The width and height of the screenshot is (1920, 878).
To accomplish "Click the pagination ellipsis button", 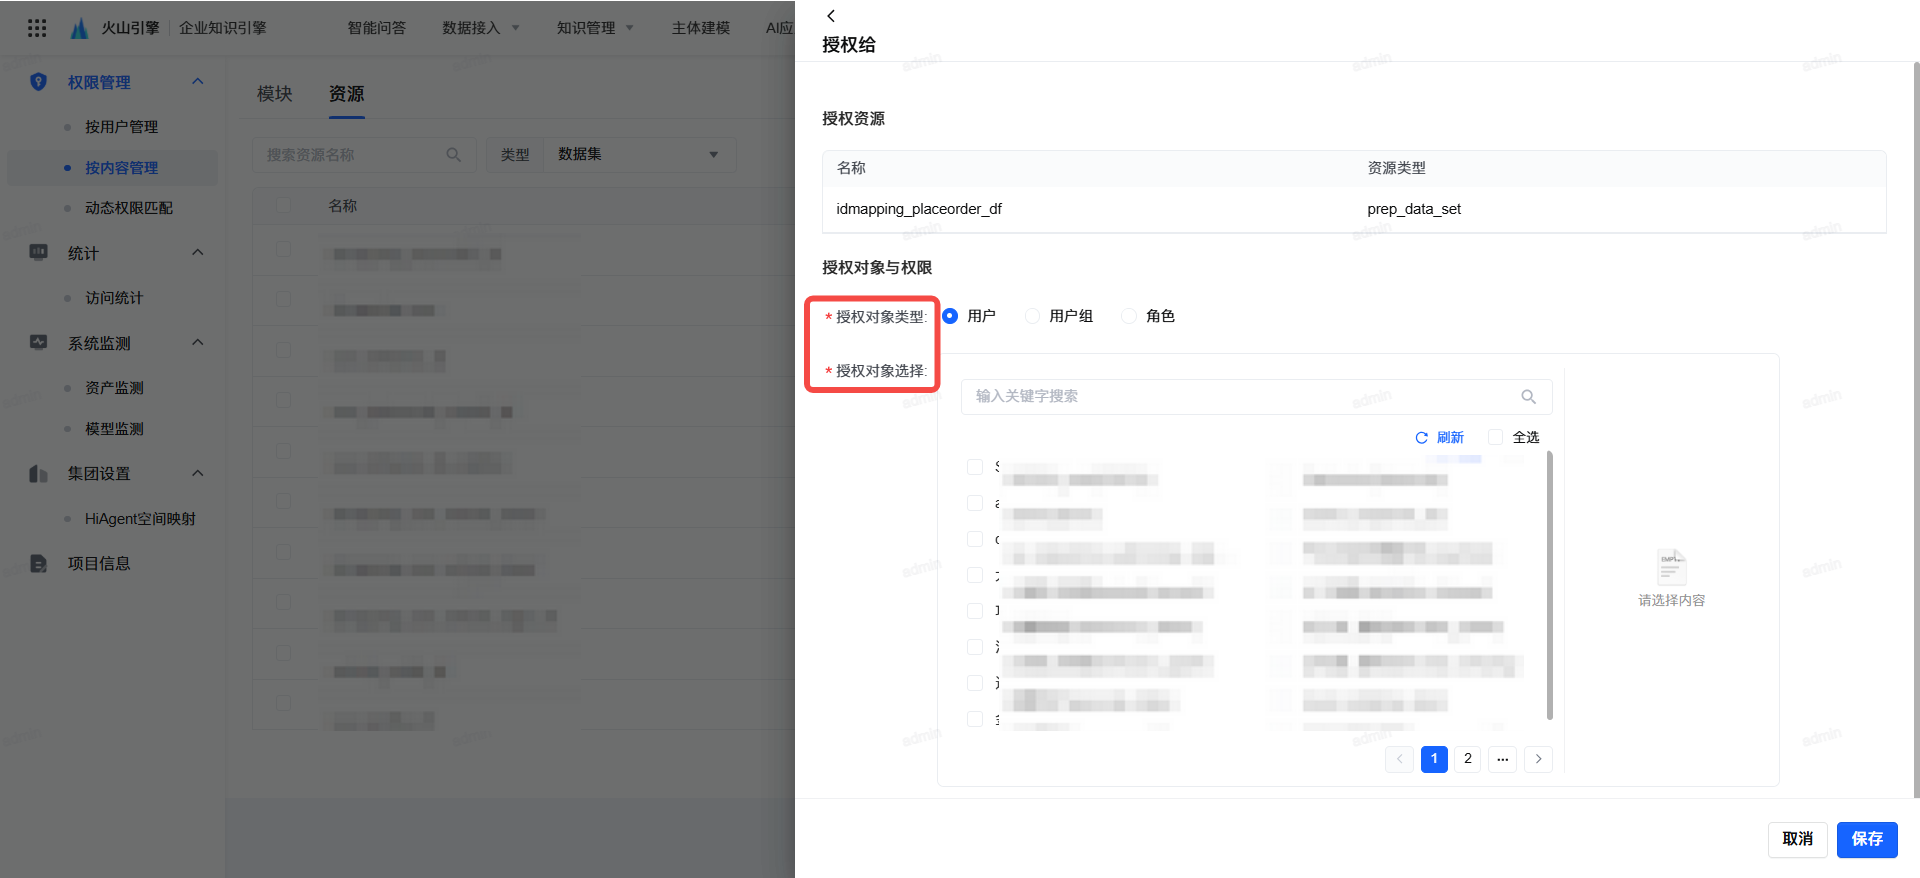I will tap(1502, 759).
